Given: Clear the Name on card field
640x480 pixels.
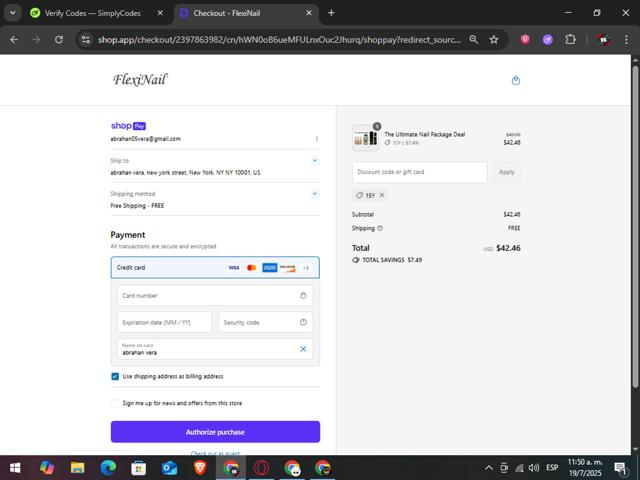Looking at the screenshot, I should pyautogui.click(x=303, y=349).
